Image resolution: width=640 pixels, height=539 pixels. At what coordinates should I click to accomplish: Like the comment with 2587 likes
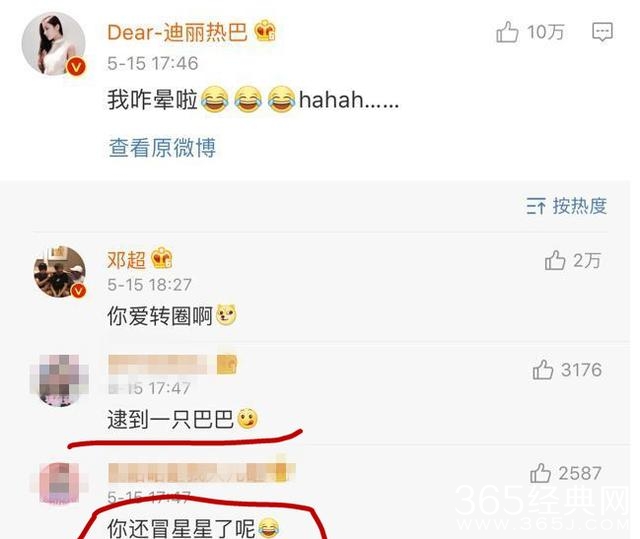click(540, 473)
